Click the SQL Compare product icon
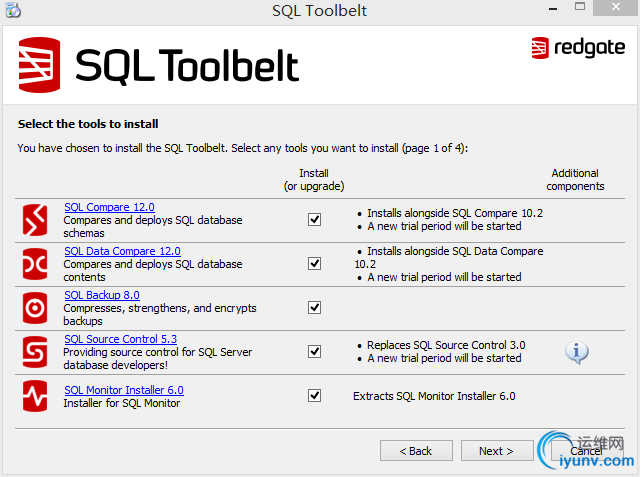Viewport: 640px width, 477px height. click(35, 220)
